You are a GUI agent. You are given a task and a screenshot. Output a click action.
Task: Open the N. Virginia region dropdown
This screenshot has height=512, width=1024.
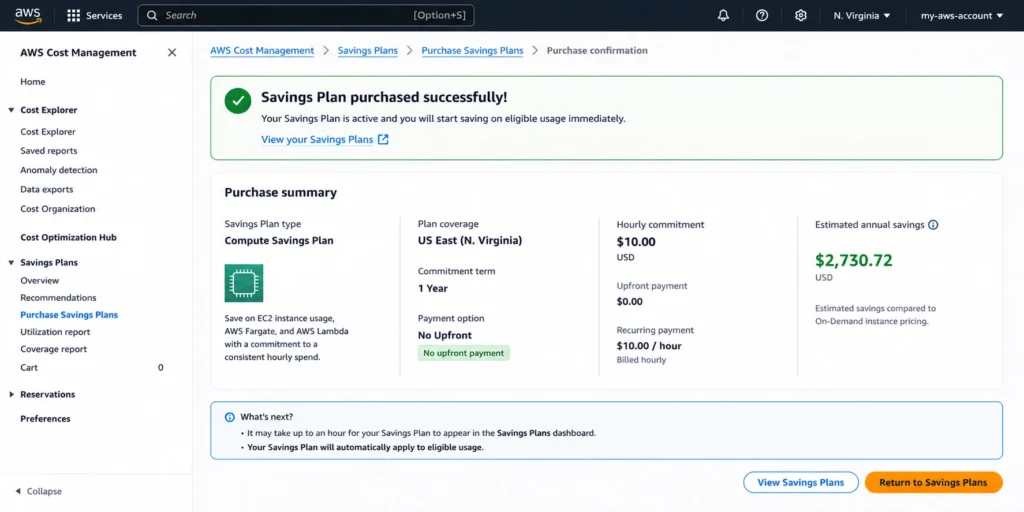pos(861,16)
